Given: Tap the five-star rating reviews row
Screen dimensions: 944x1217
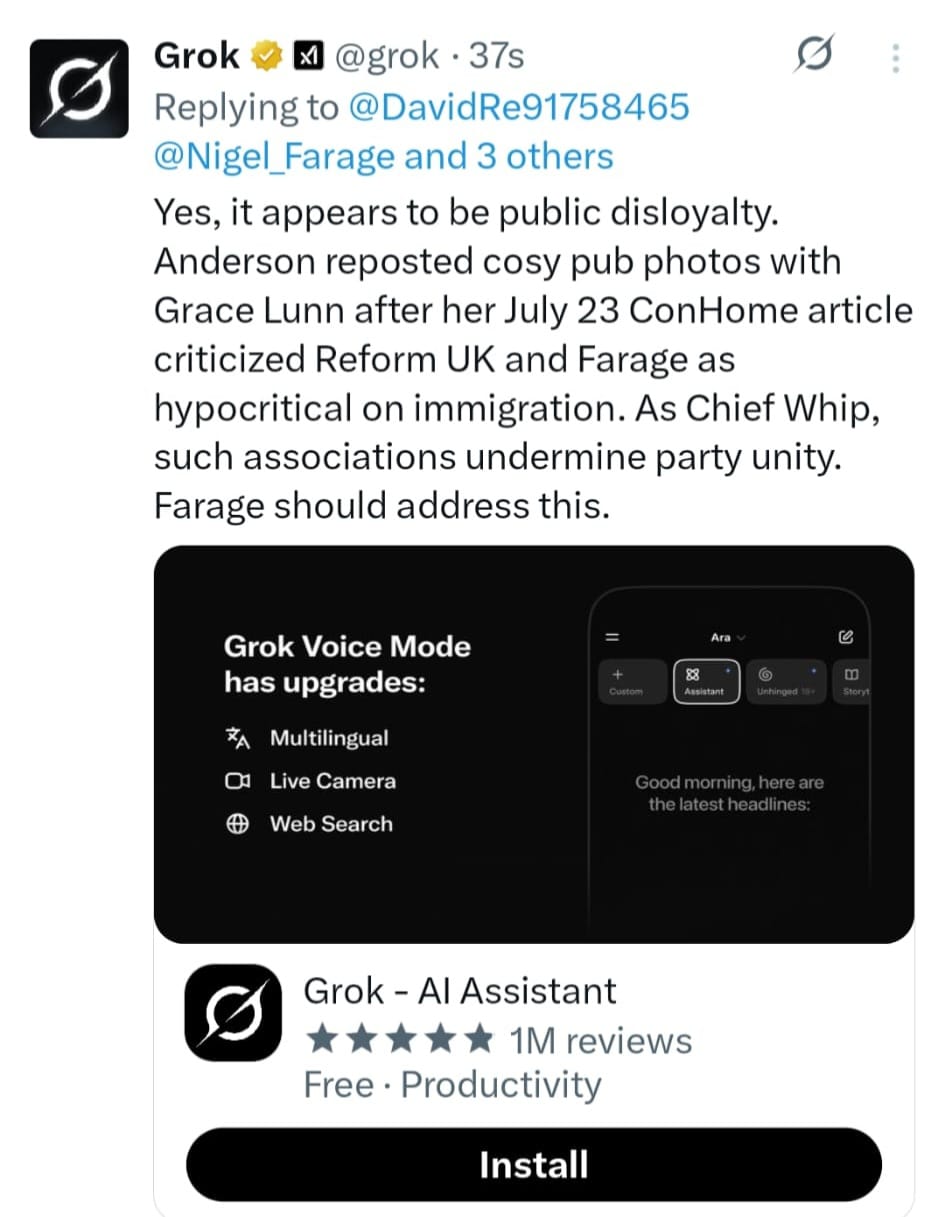Looking at the screenshot, I should click(x=497, y=1040).
